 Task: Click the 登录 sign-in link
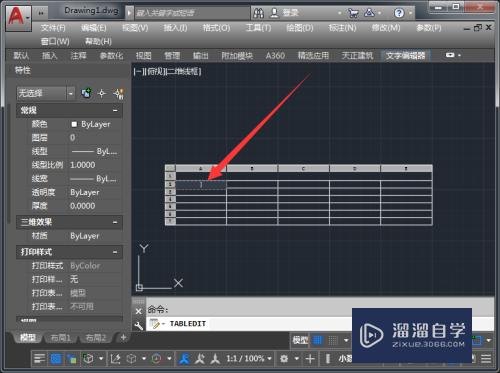pos(290,13)
